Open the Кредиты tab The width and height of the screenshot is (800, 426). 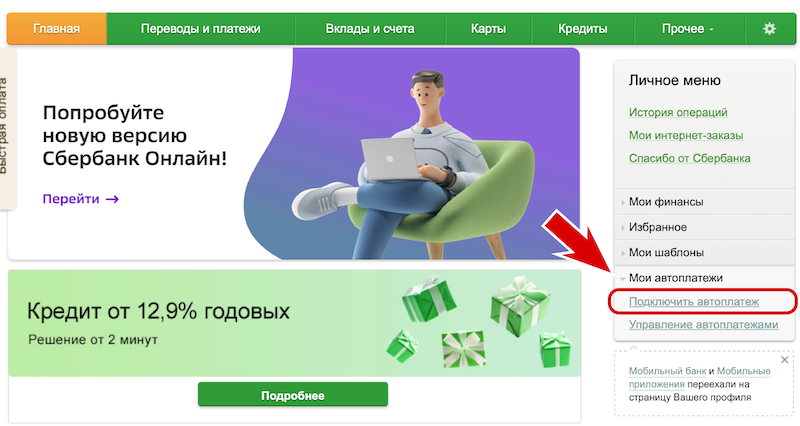583,29
